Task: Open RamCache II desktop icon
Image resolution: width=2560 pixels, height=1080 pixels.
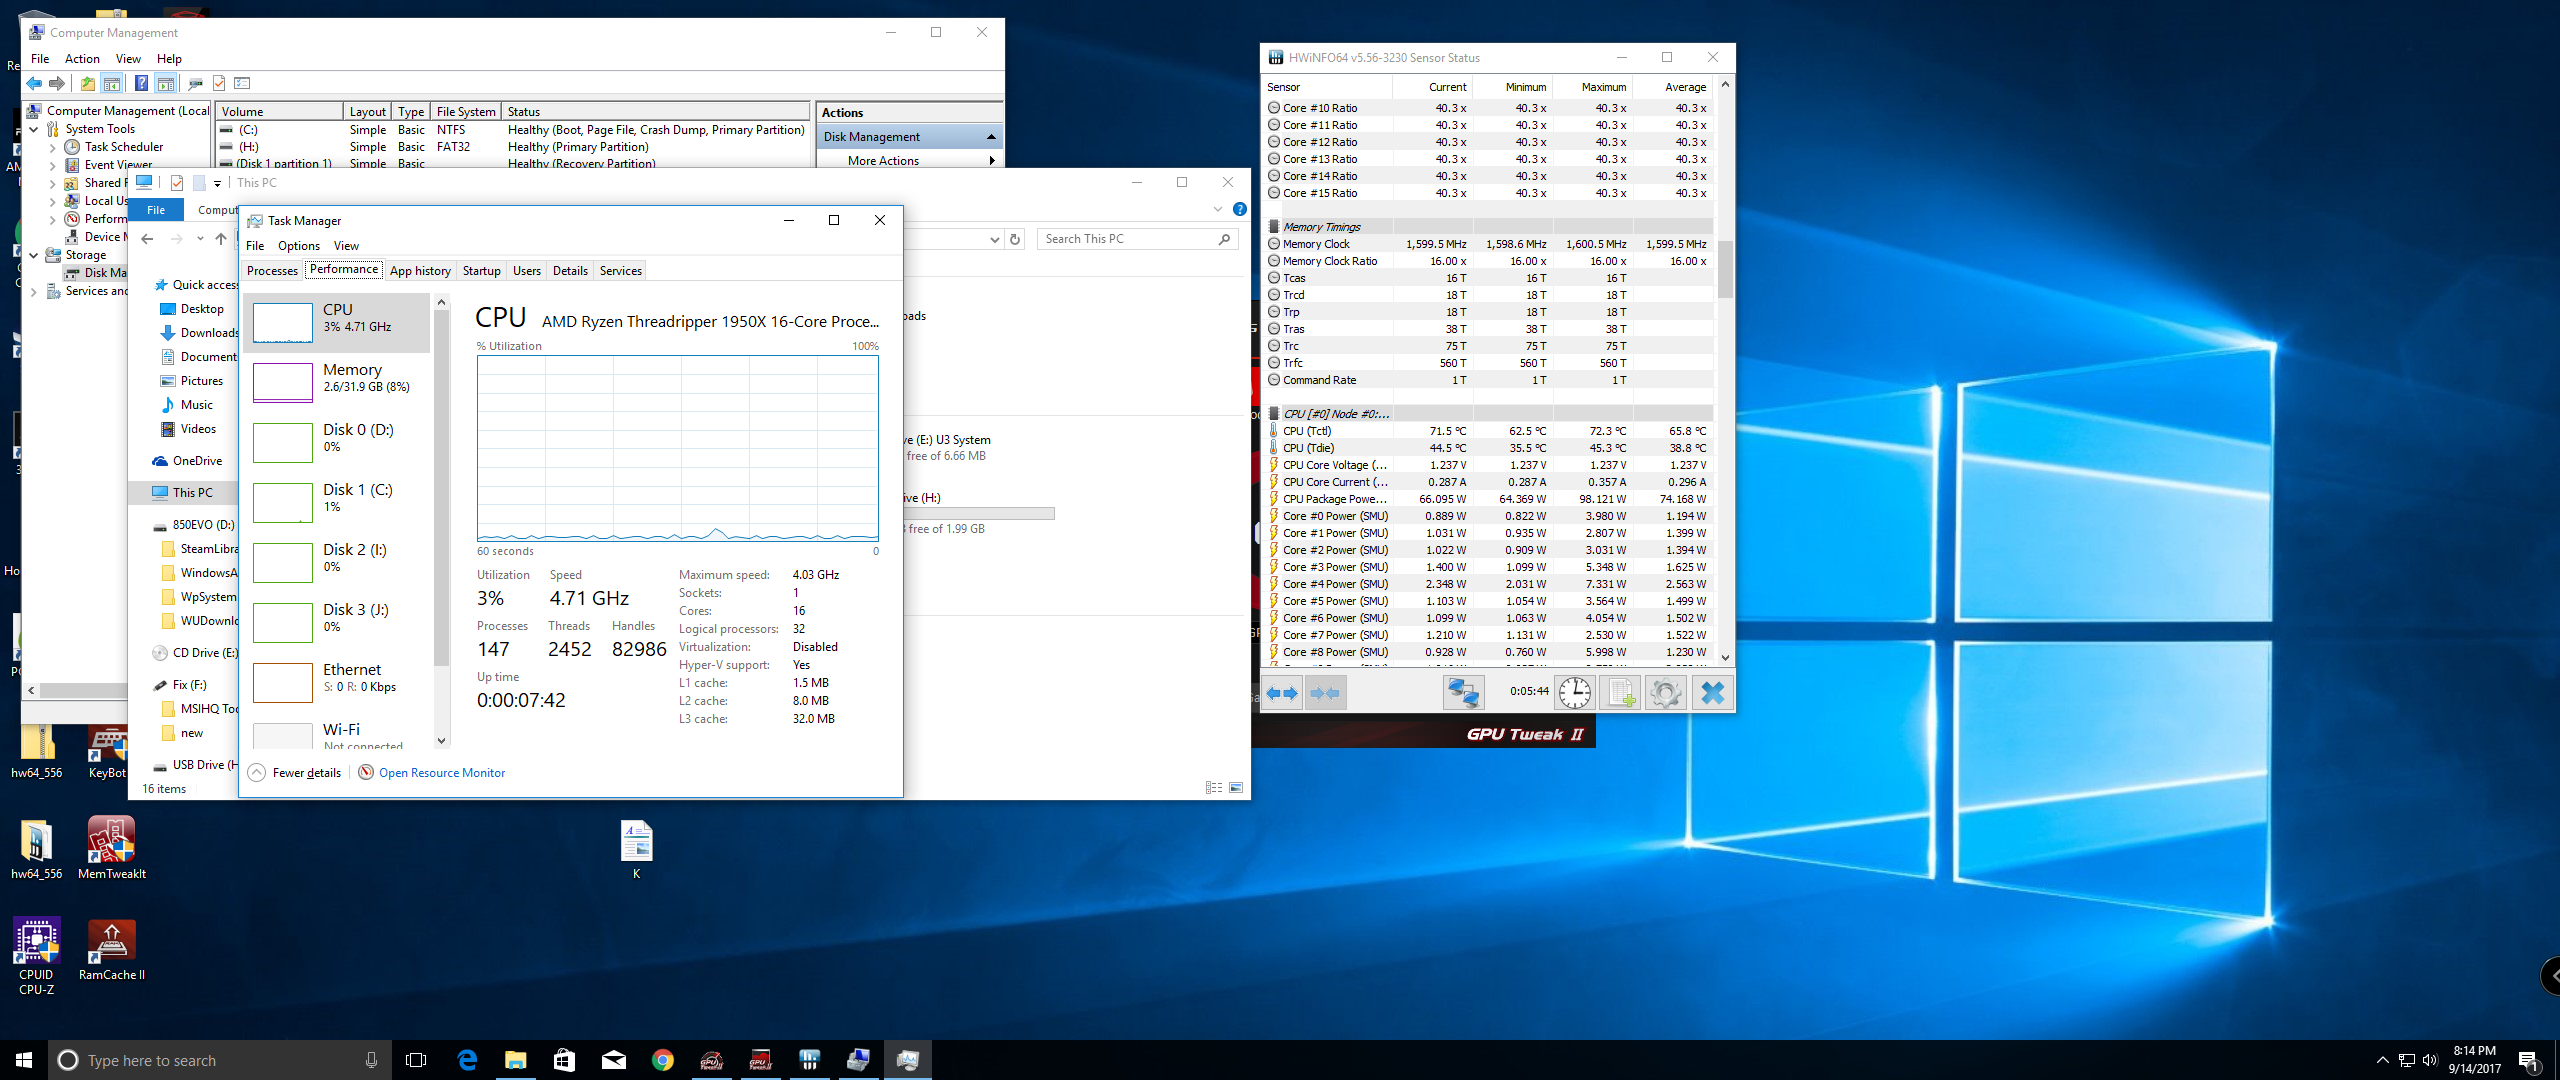Action: pyautogui.click(x=112, y=951)
